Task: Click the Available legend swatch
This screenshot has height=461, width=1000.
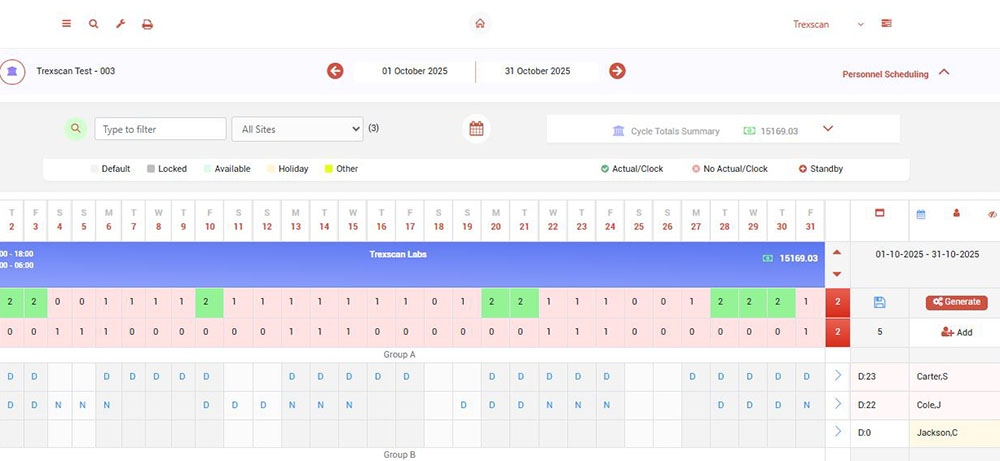Action: (x=207, y=169)
